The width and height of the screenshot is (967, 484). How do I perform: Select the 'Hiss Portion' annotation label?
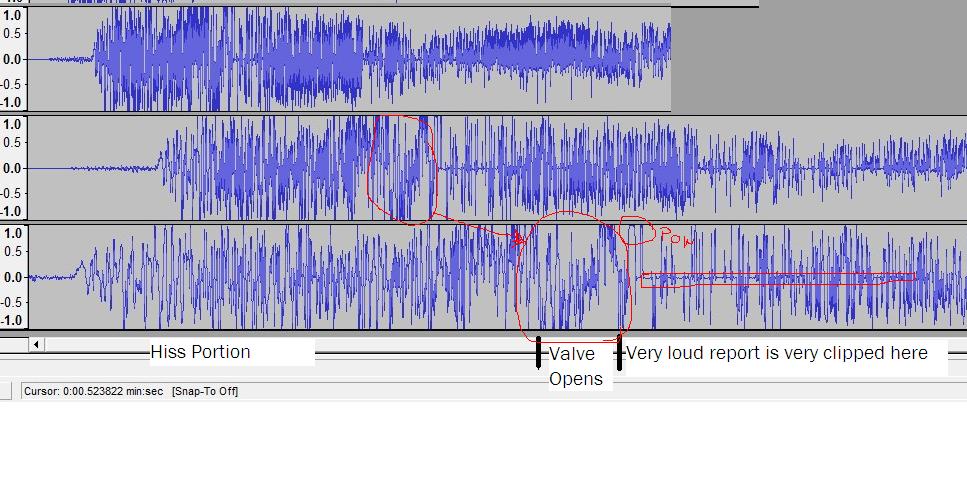coord(200,352)
